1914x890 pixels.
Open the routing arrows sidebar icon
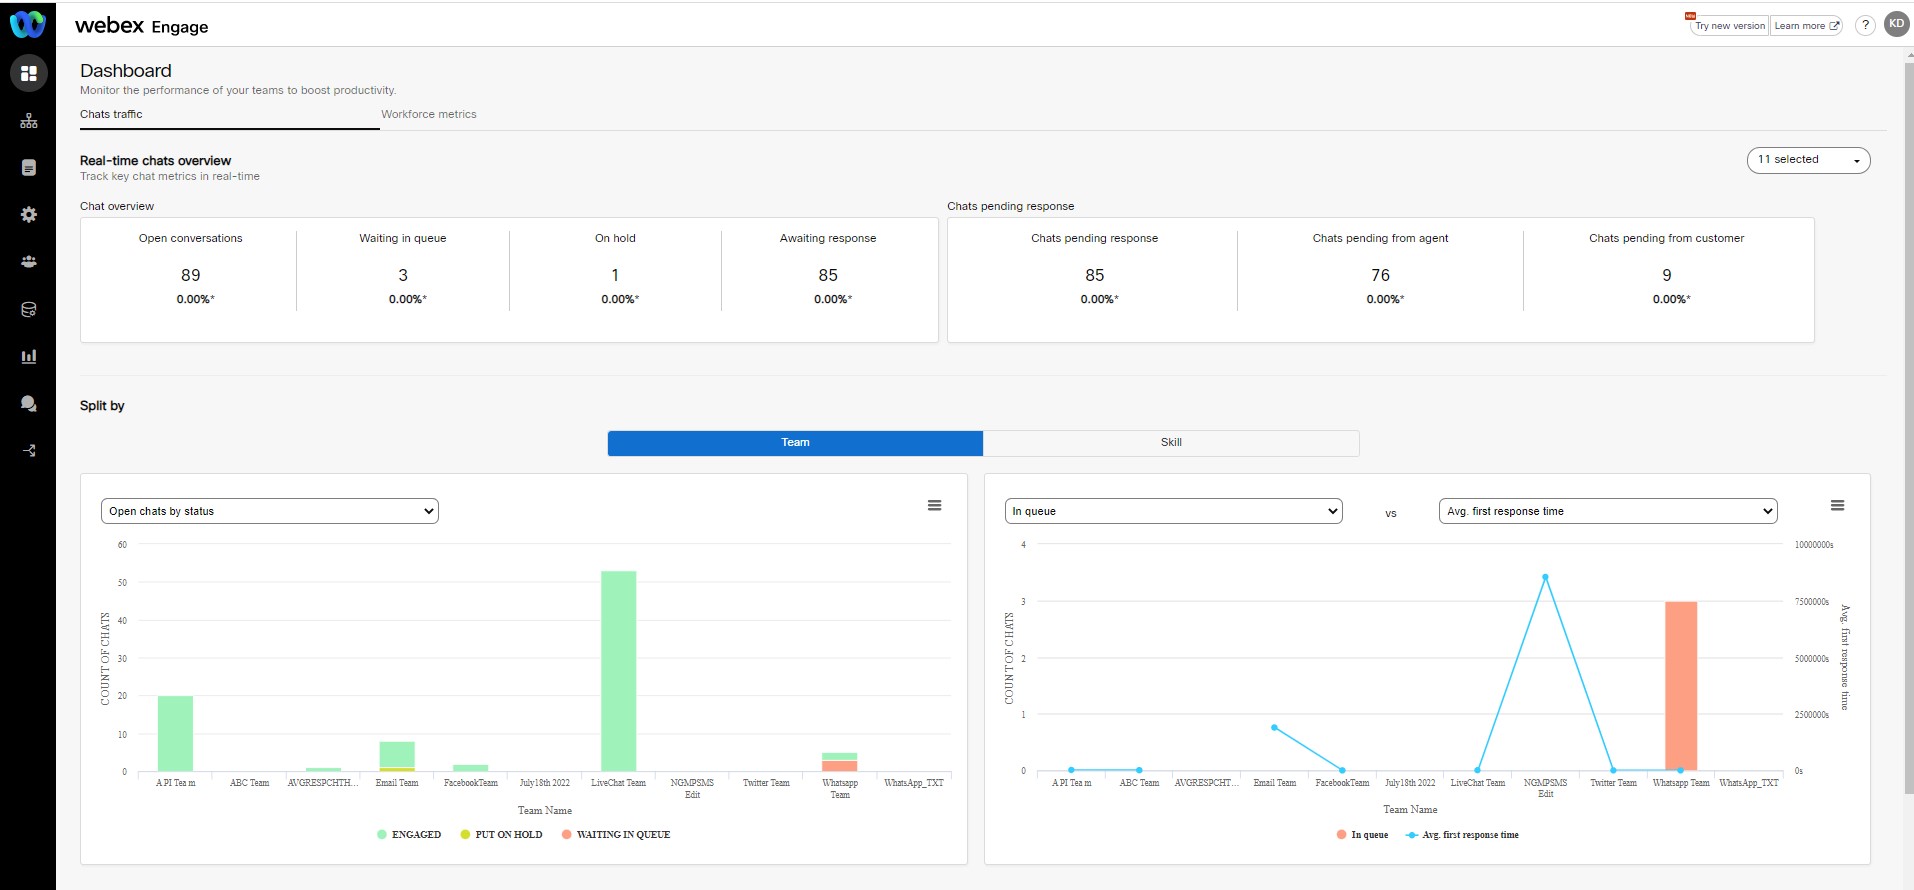[29, 451]
